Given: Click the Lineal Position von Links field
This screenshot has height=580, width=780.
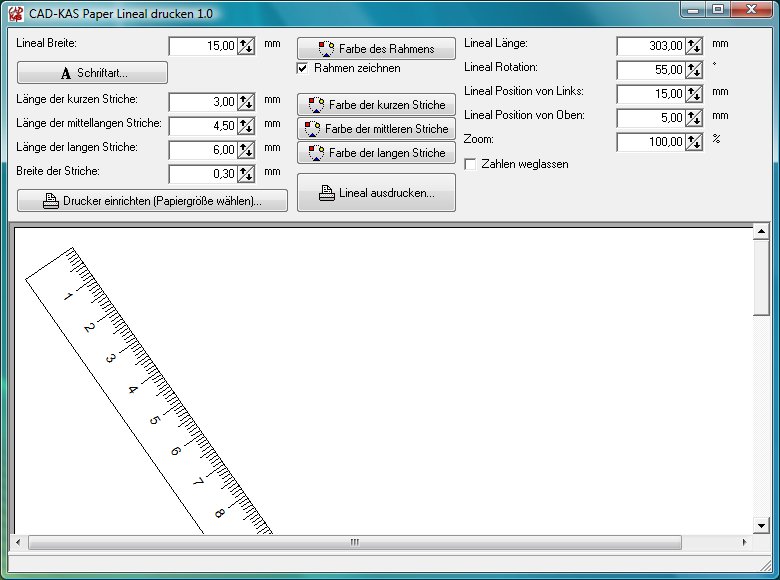Looking at the screenshot, I should (650, 94).
